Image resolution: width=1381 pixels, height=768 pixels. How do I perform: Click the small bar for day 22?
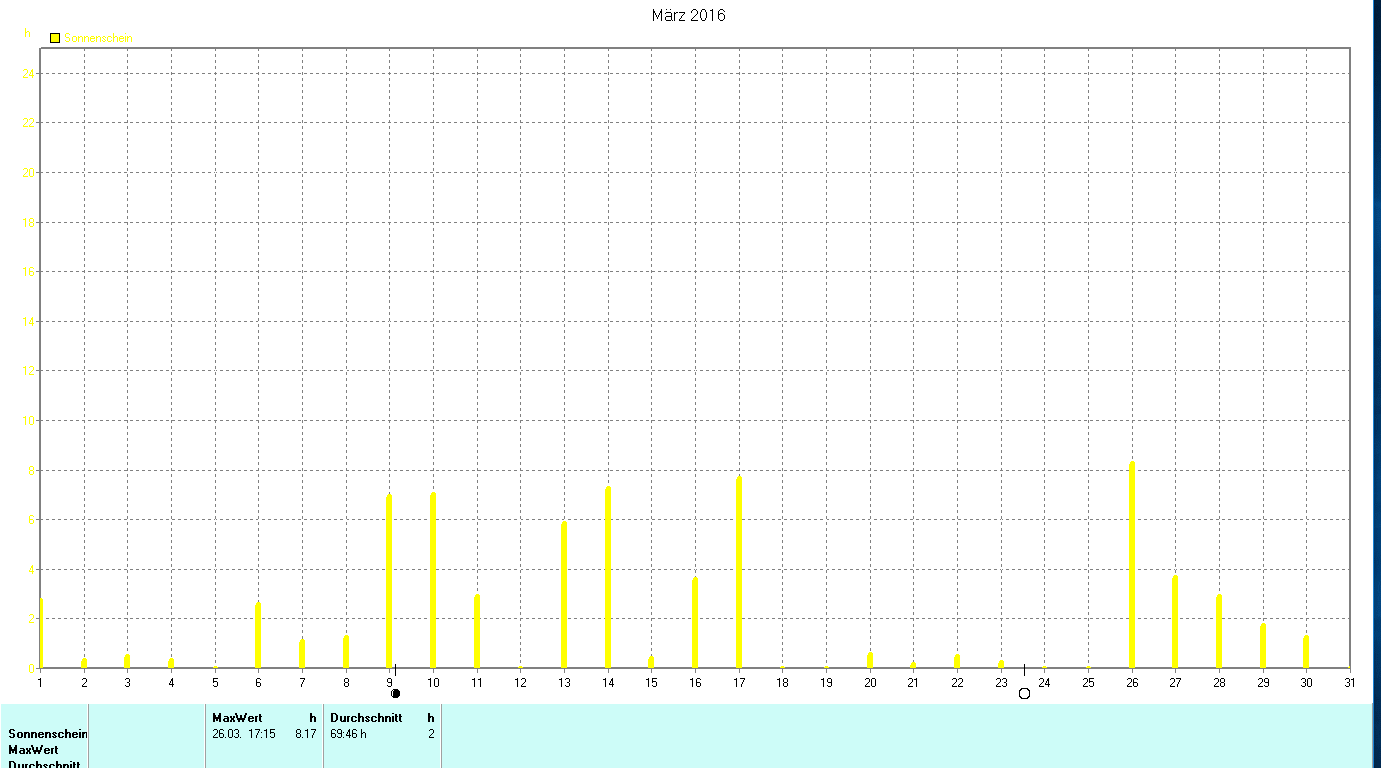click(957, 660)
